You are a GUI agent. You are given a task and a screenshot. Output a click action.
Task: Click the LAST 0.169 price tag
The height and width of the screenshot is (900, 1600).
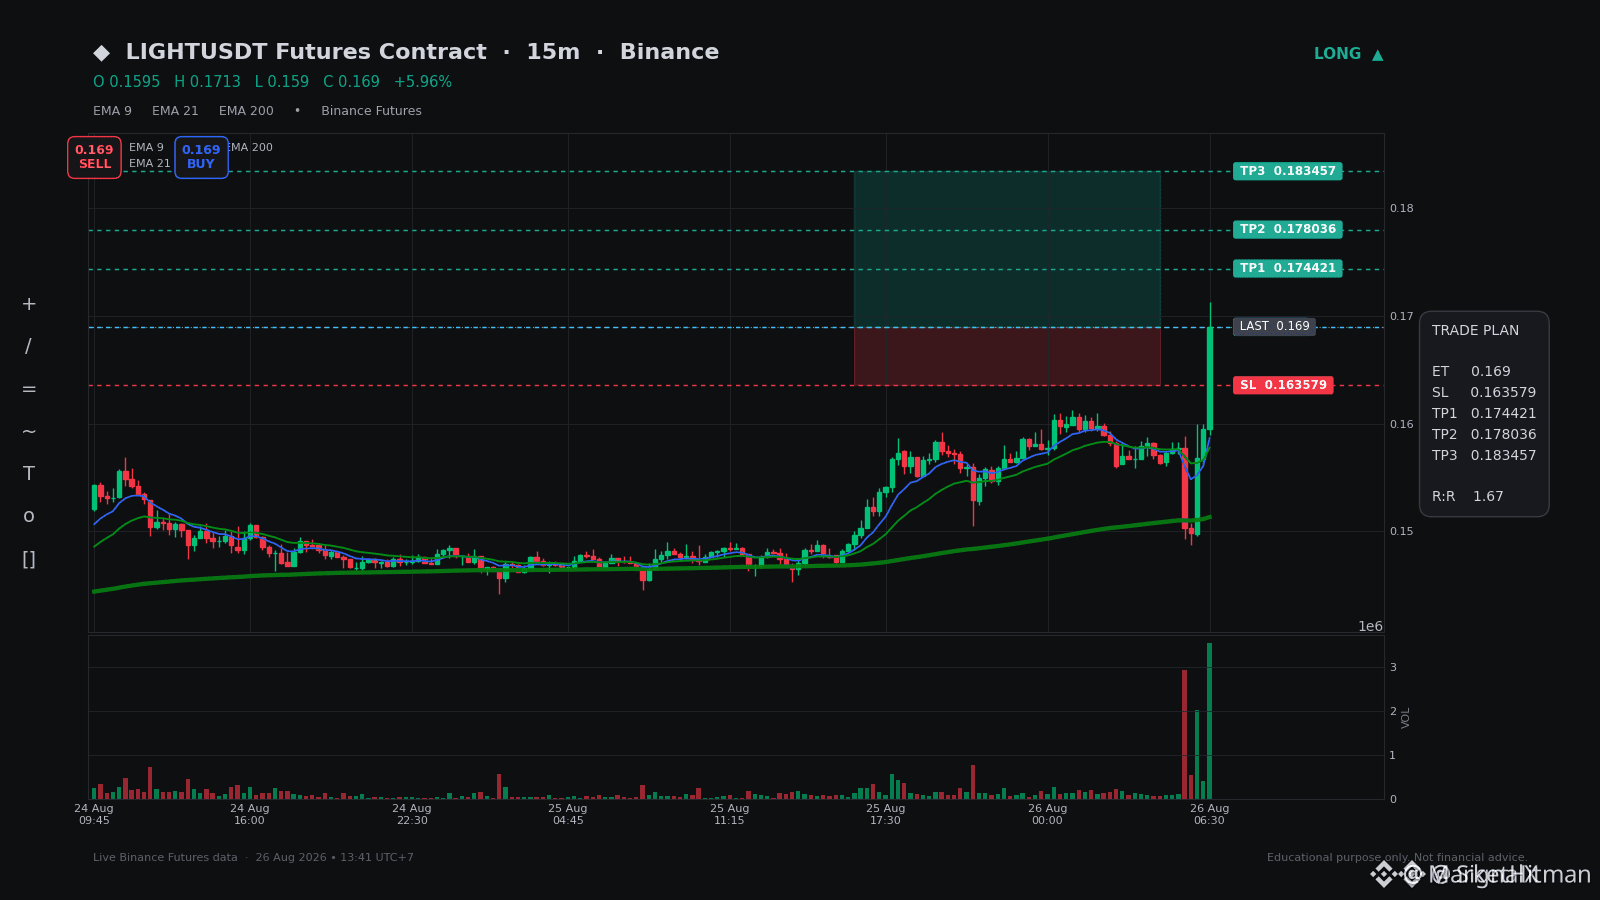point(1274,326)
